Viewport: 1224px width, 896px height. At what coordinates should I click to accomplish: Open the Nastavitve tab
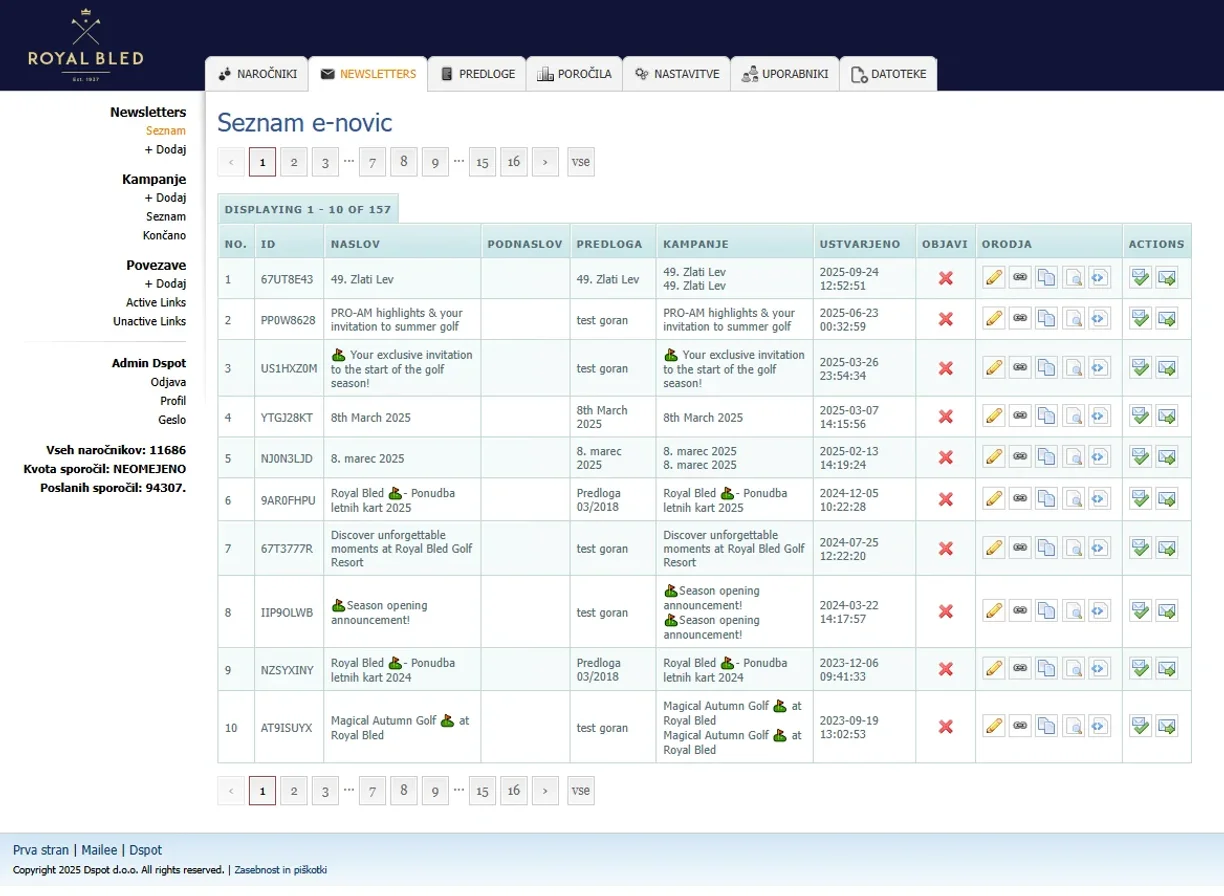tap(677, 74)
